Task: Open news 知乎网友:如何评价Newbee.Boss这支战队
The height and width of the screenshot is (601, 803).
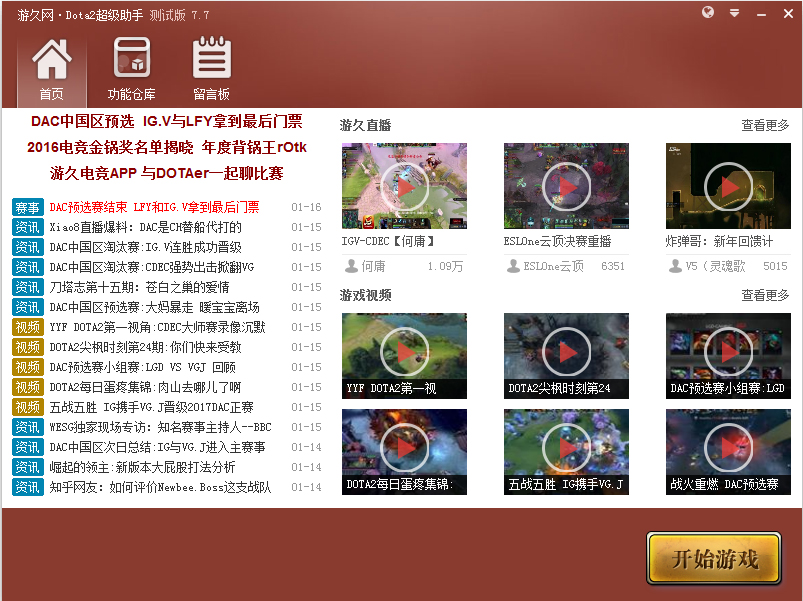Action: pyautogui.click(x=160, y=487)
